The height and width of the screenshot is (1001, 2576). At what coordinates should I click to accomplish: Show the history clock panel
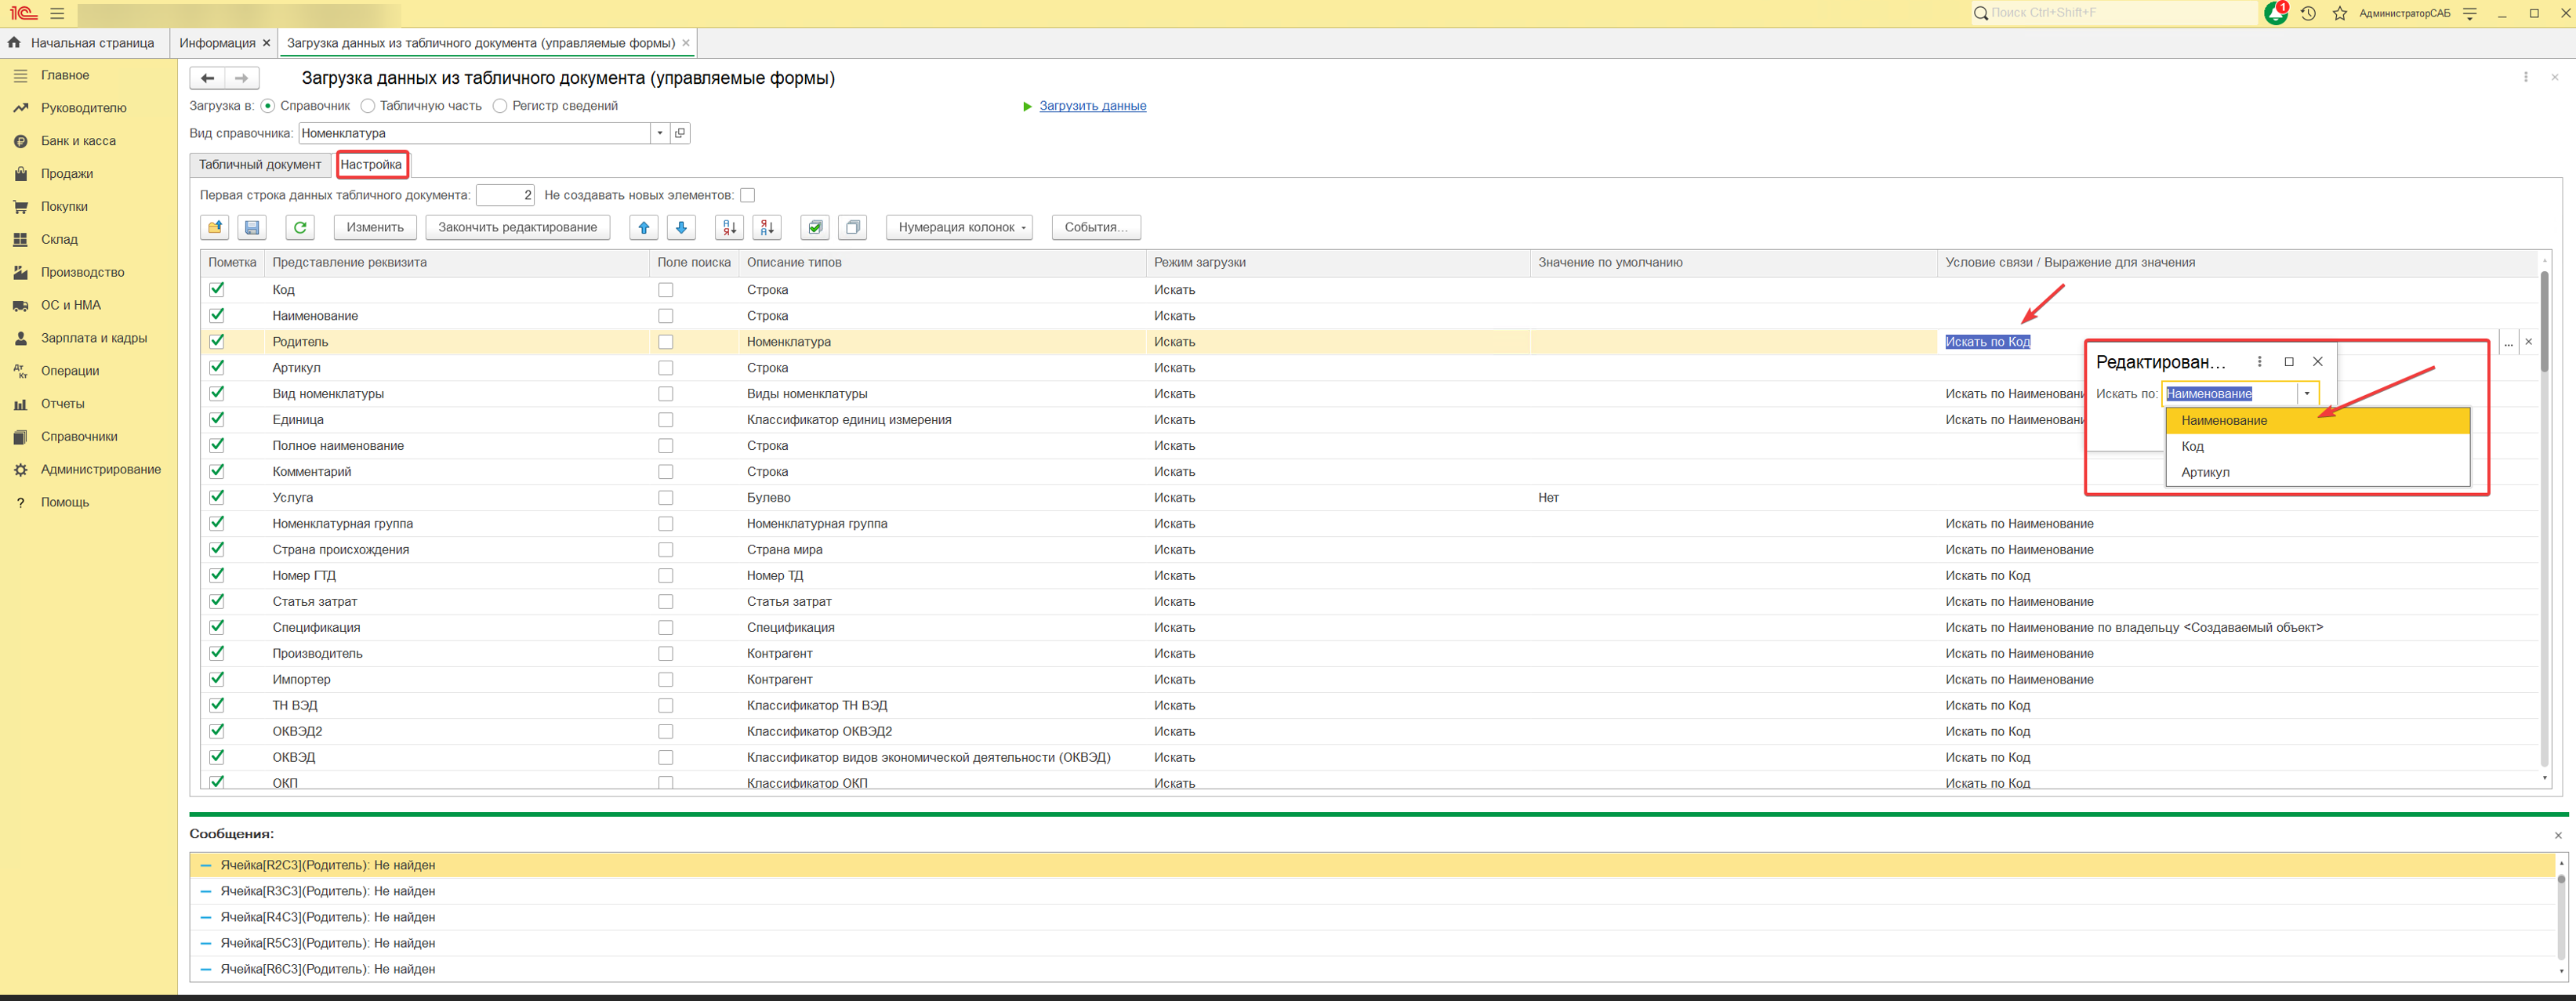pyautogui.click(x=2308, y=14)
